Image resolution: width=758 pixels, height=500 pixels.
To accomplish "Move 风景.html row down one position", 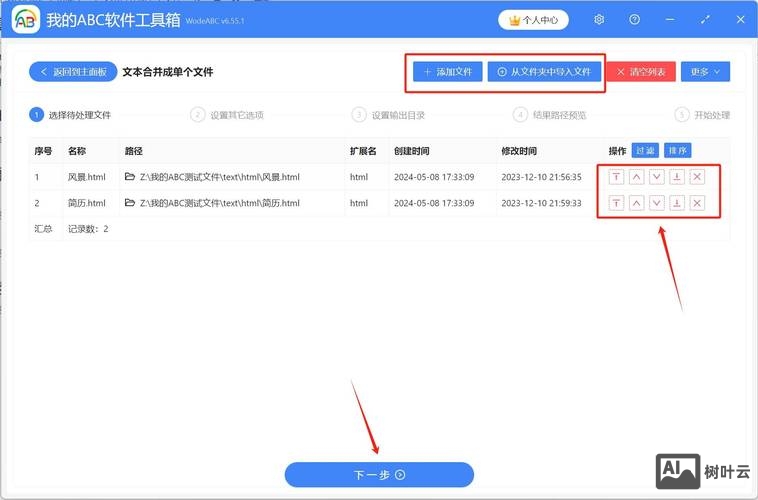I will pyautogui.click(x=656, y=177).
